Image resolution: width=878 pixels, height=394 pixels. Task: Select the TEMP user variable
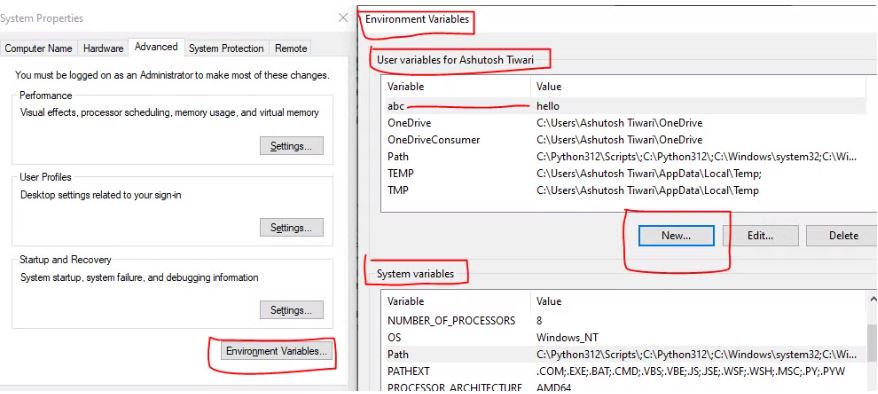(624, 173)
